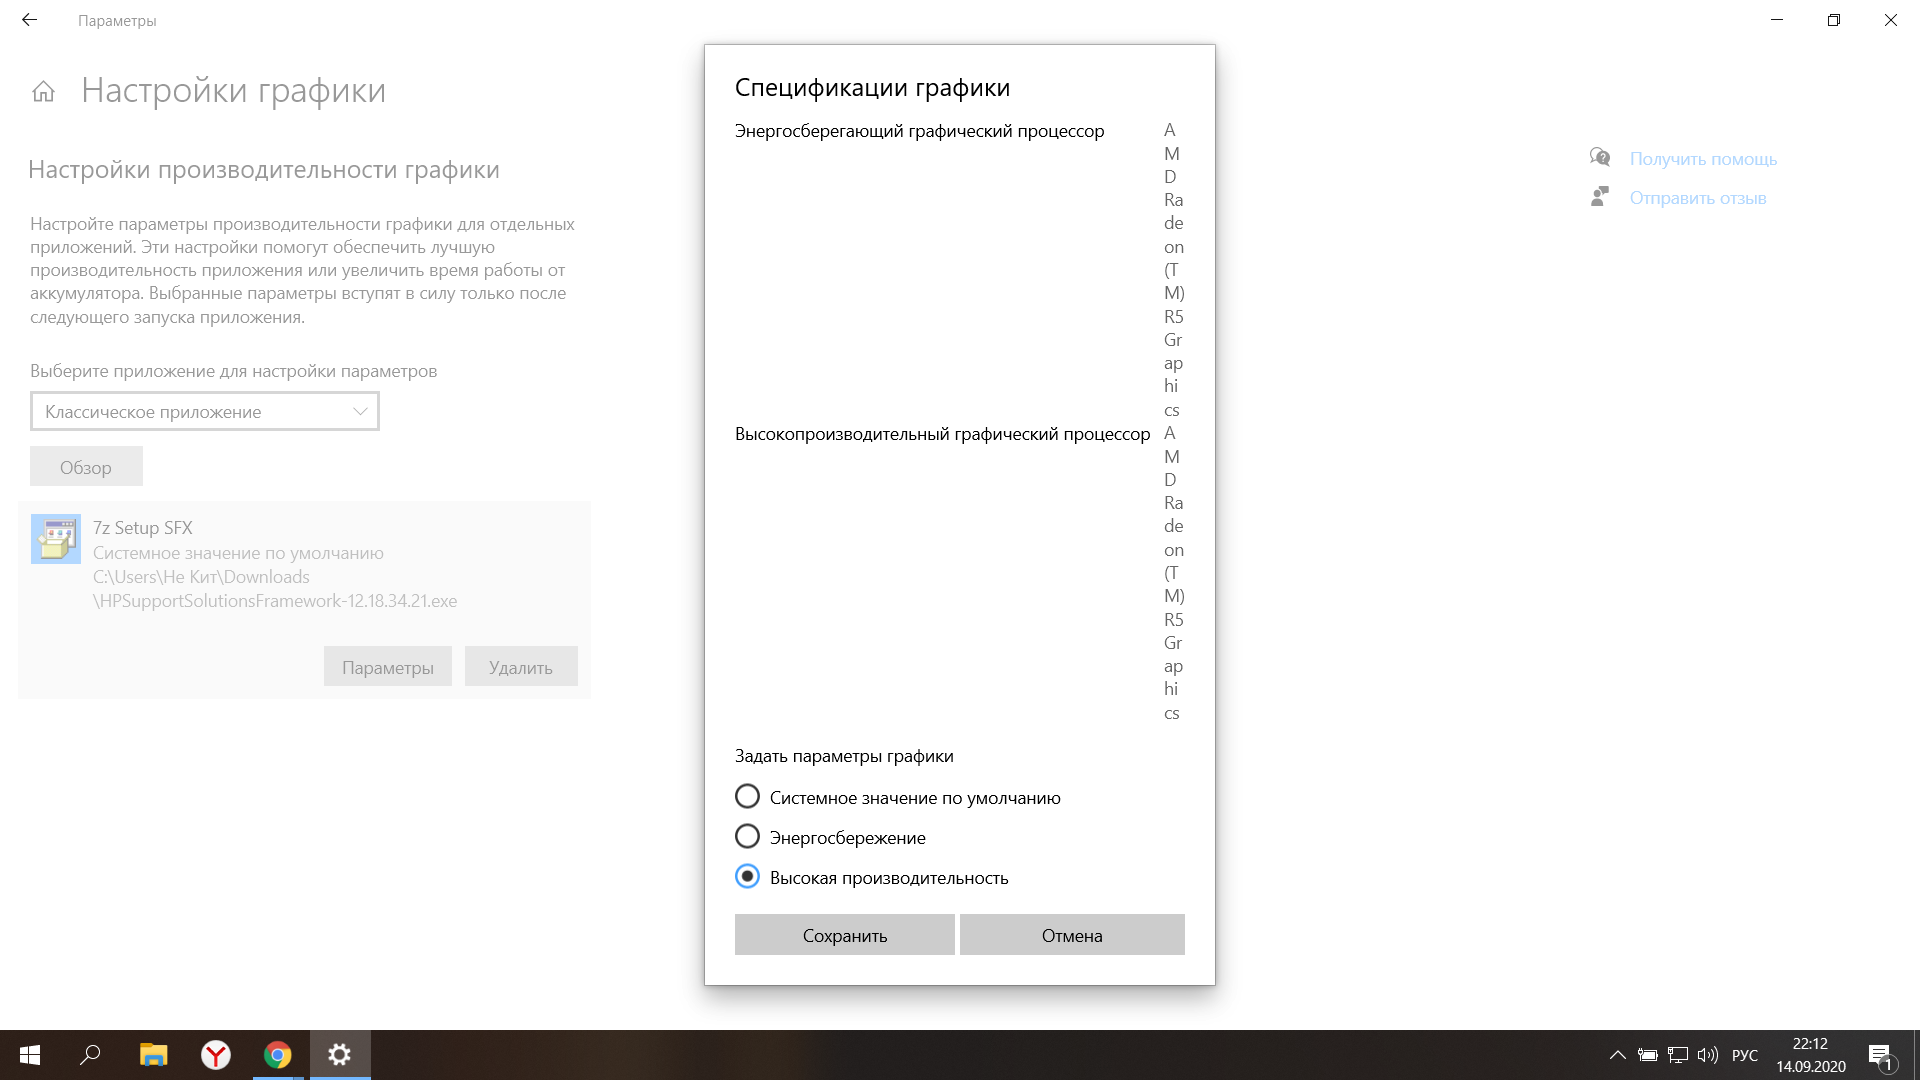The height and width of the screenshot is (1080, 1920).
Task: Open the Получить помощь link
Action: 1703,159
